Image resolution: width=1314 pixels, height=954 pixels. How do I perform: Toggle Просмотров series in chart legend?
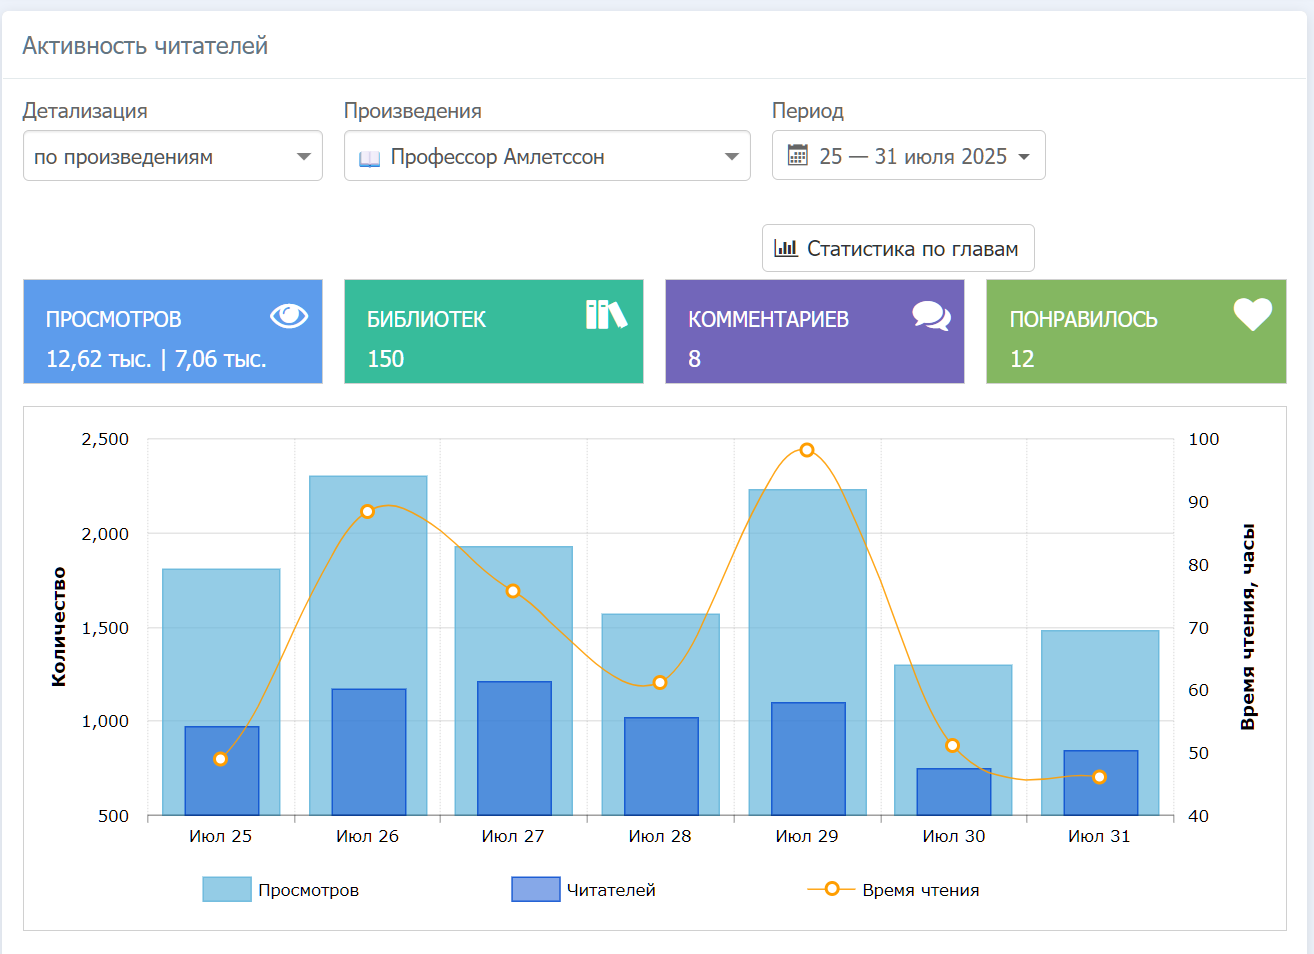280,890
